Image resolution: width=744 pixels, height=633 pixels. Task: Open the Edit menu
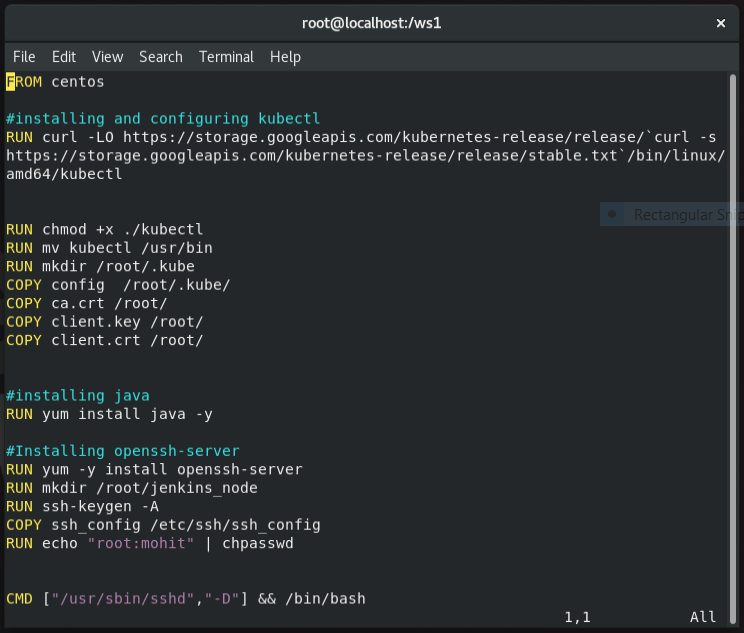pyautogui.click(x=64, y=57)
